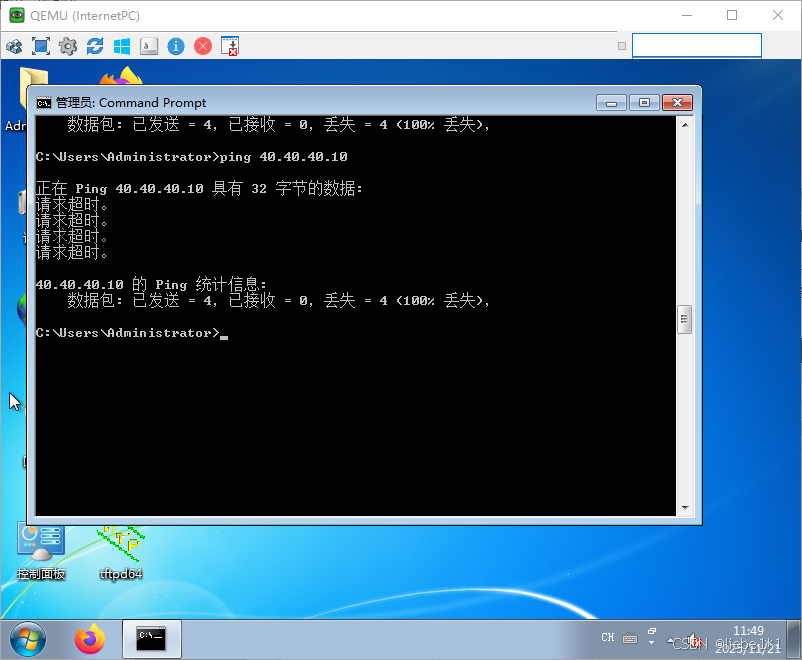This screenshot has width=802, height=660.
Task: Click the QEMU title bar app icon
Action: [x=16, y=15]
